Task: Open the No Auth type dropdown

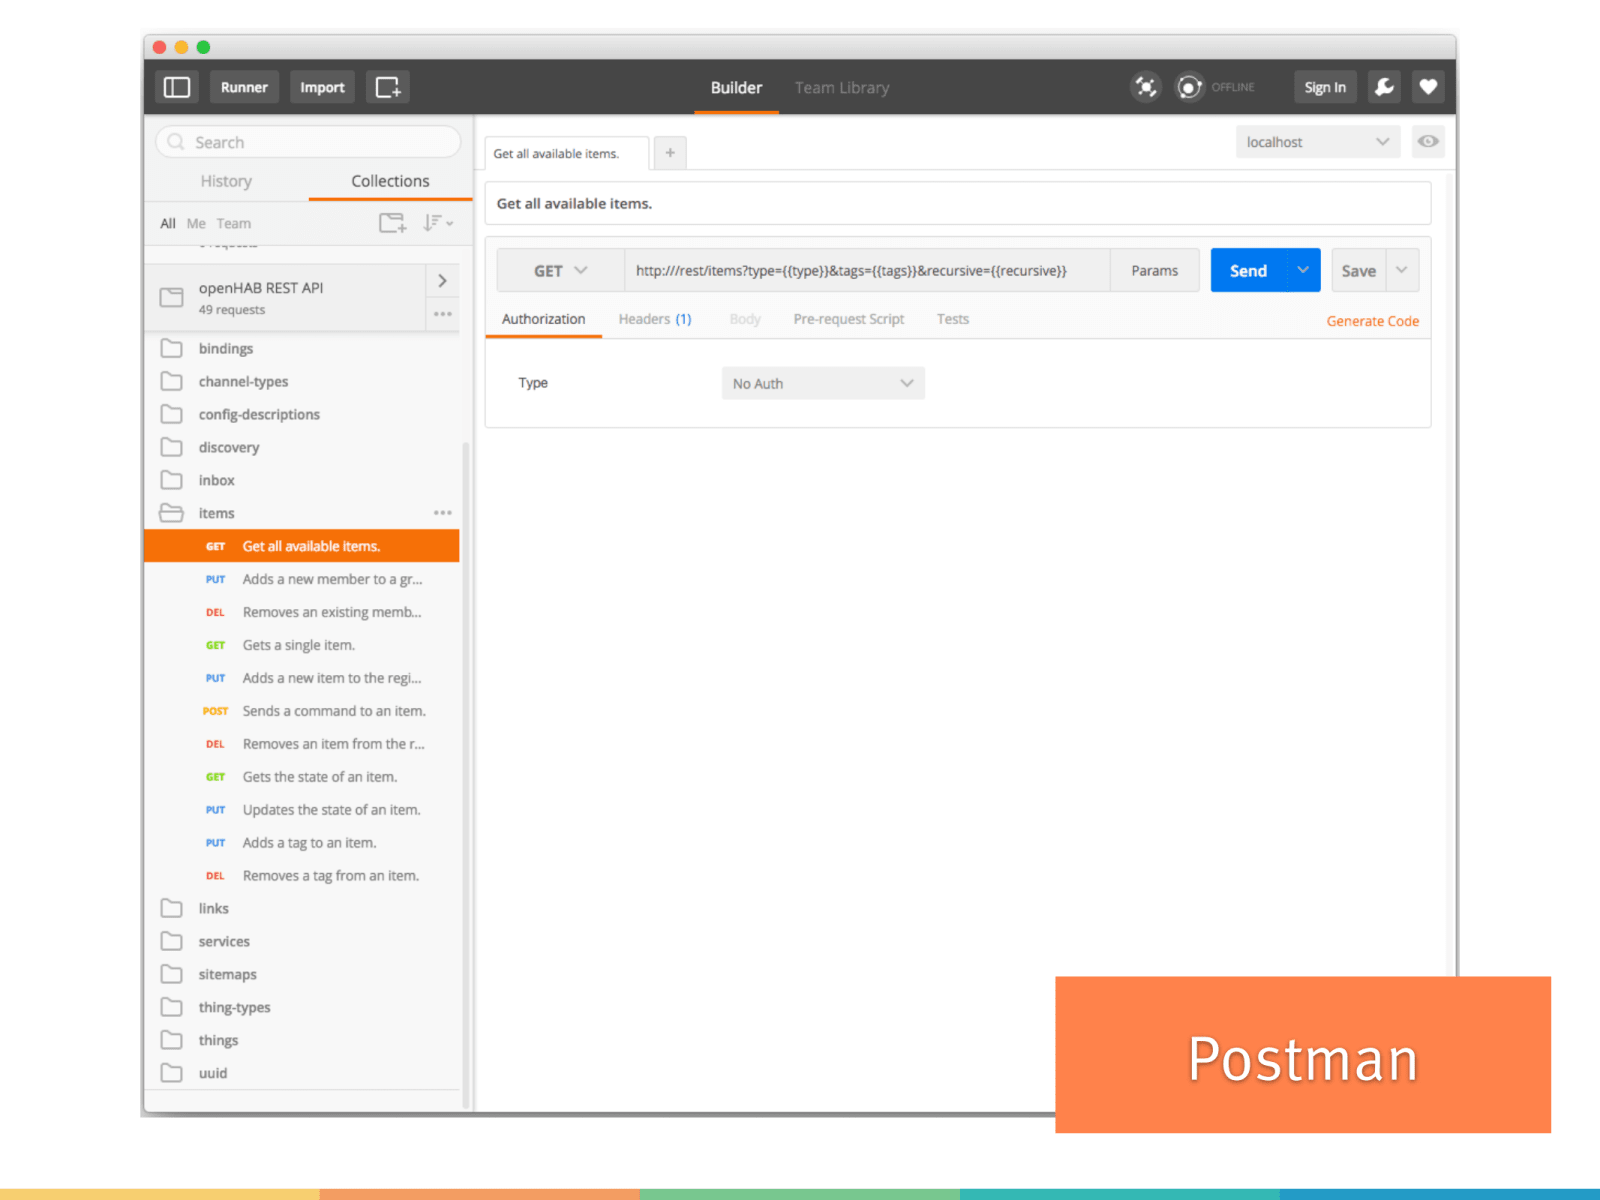Action: click(823, 383)
